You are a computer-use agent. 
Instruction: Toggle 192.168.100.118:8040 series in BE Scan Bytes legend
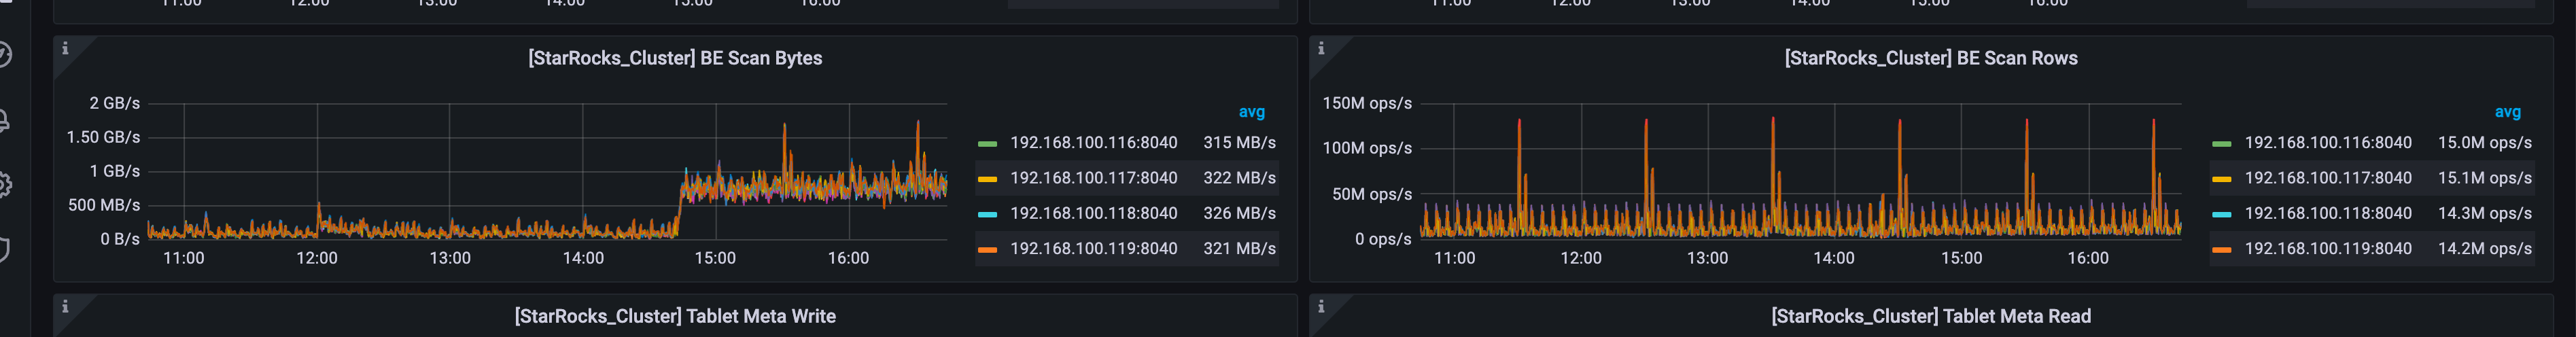pyautogui.click(x=1093, y=213)
